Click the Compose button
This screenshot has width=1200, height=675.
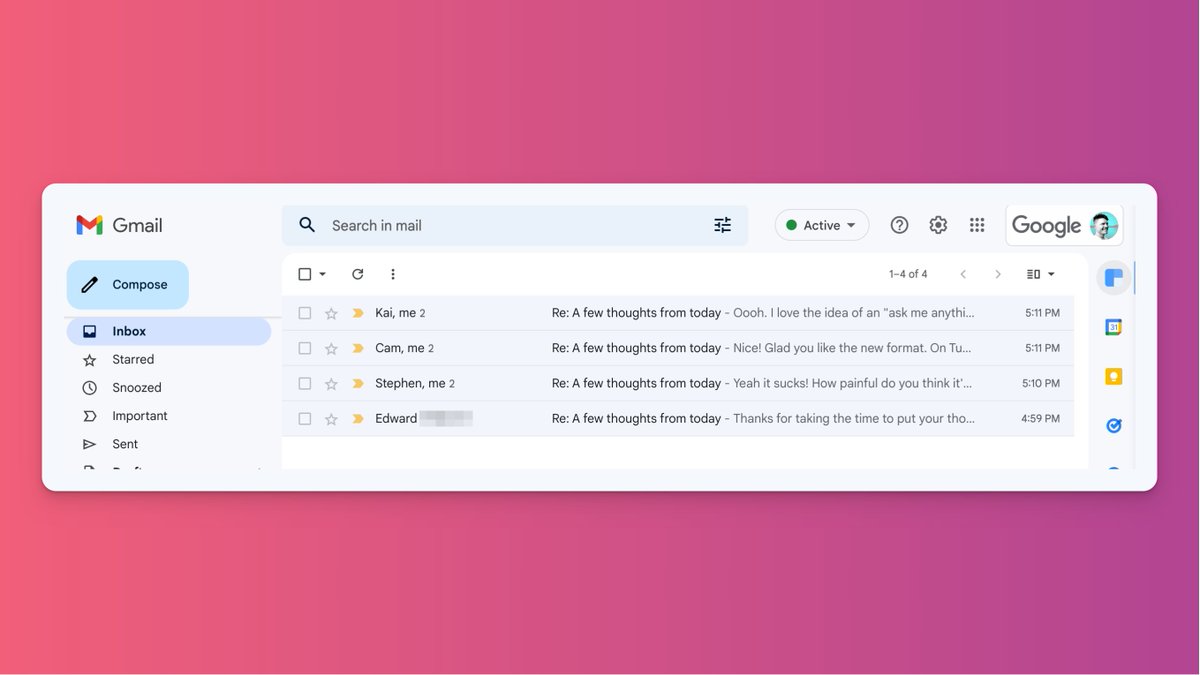(128, 285)
